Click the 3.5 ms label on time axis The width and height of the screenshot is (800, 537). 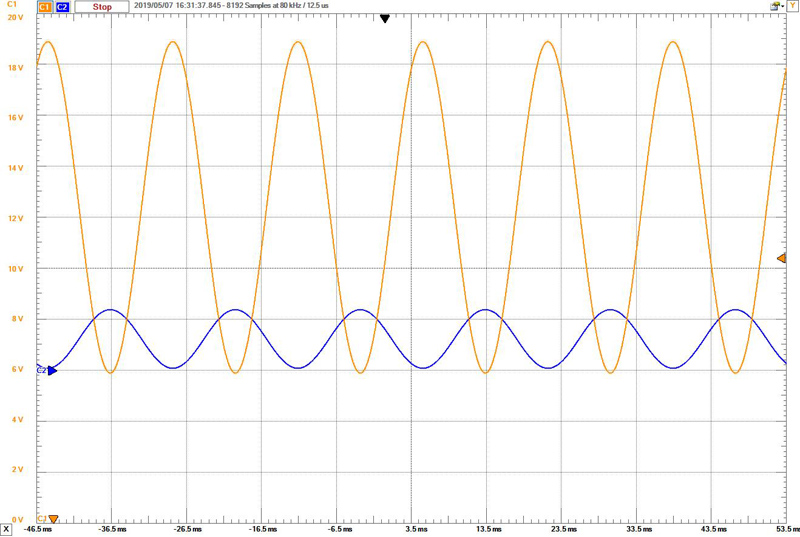[410, 527]
